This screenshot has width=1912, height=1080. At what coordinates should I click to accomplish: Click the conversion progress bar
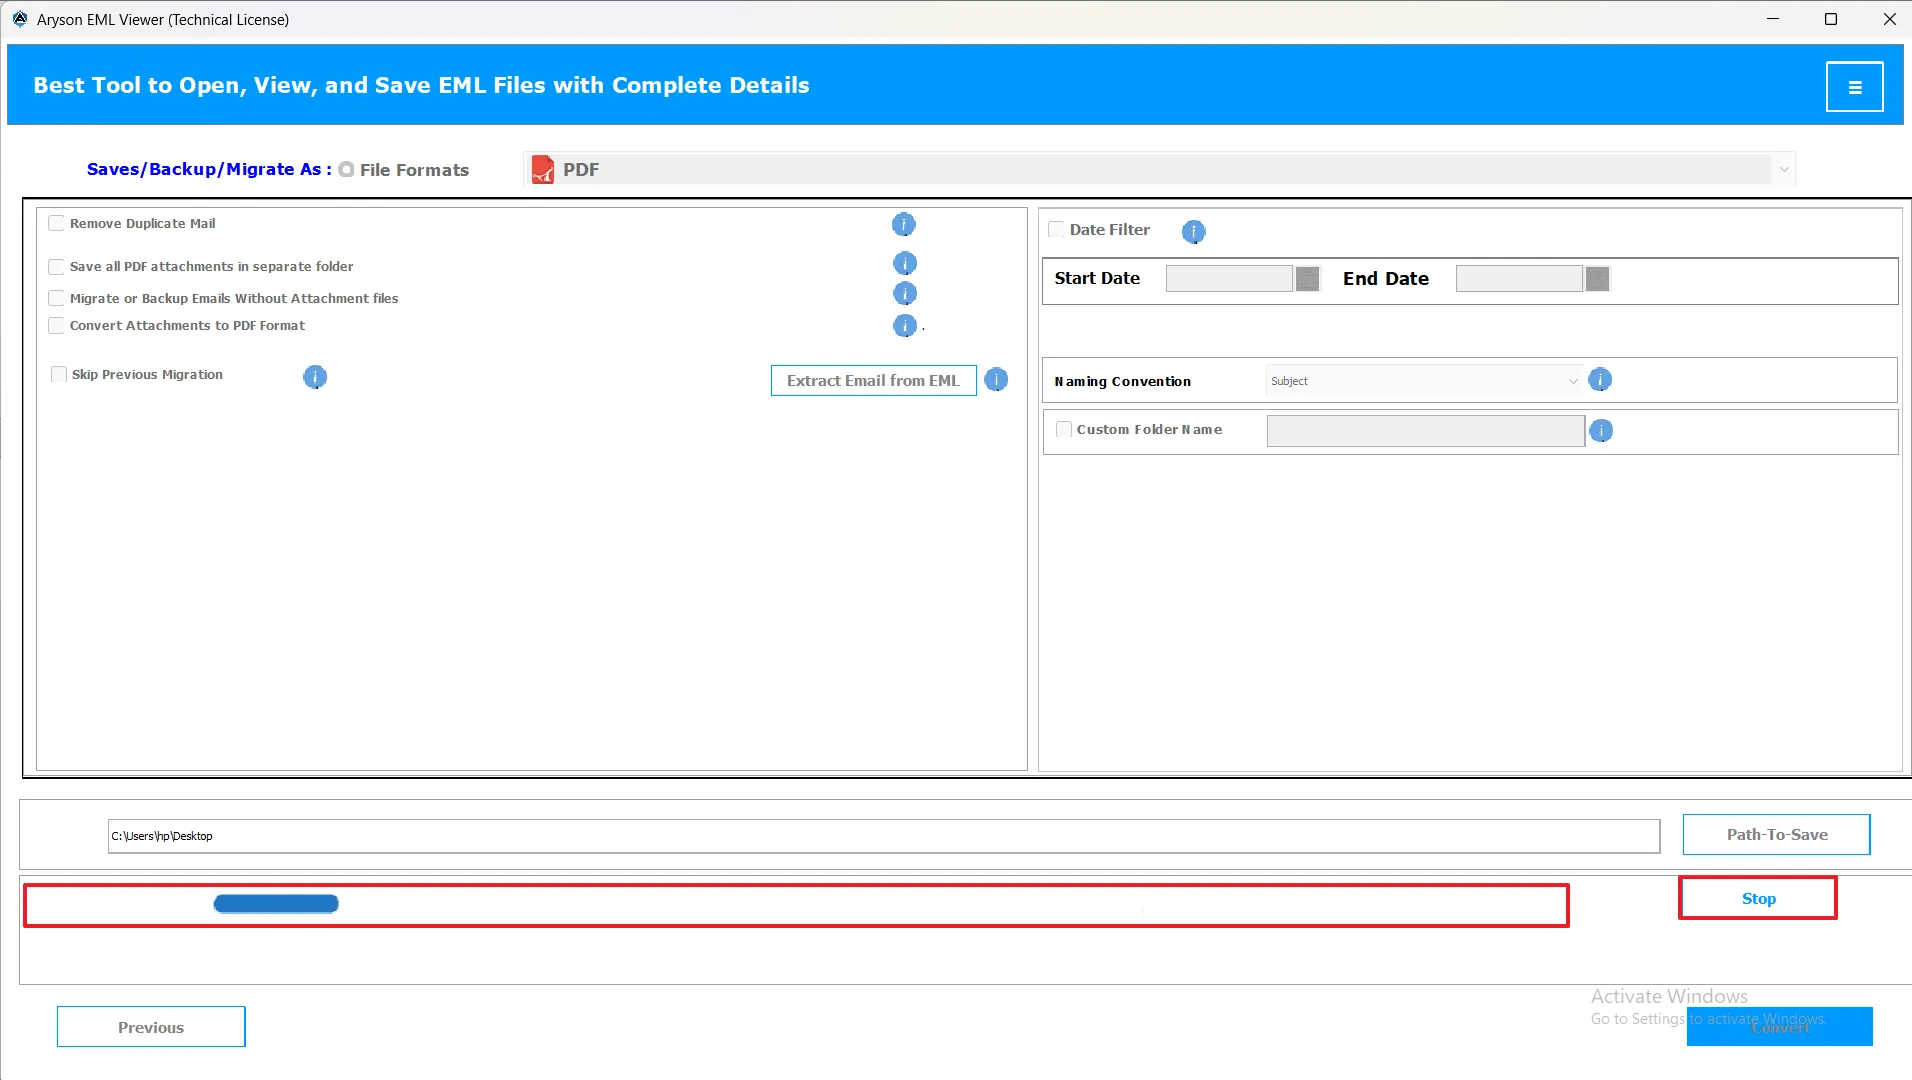[x=796, y=905]
